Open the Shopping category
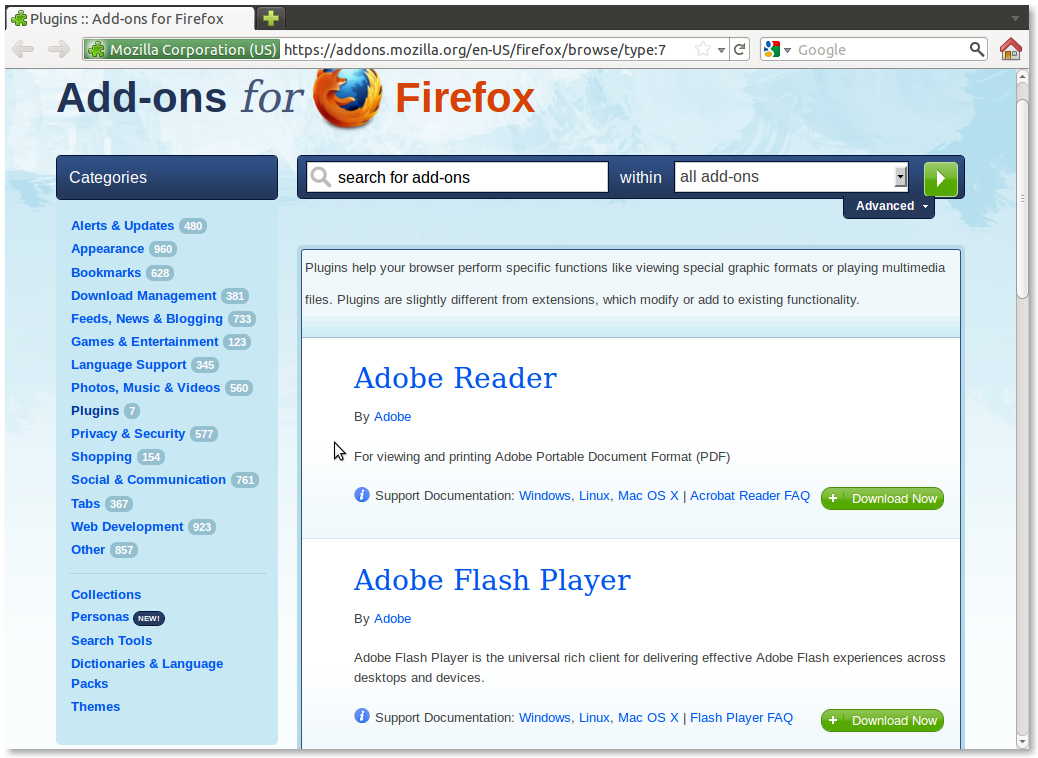Screen dimensions: 1038x758 (x=101, y=457)
